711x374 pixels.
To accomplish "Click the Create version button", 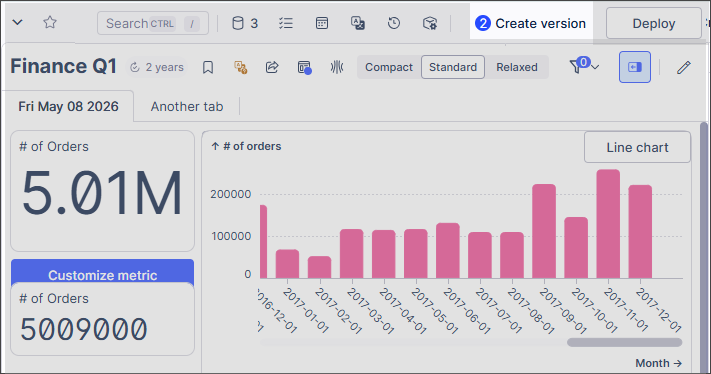I will click(531, 23).
